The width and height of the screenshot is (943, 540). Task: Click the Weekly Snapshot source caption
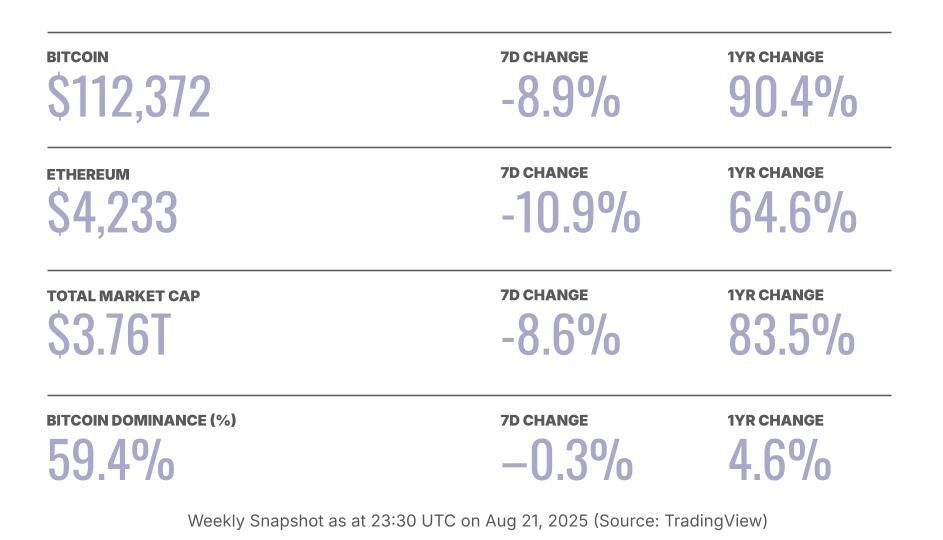477,521
